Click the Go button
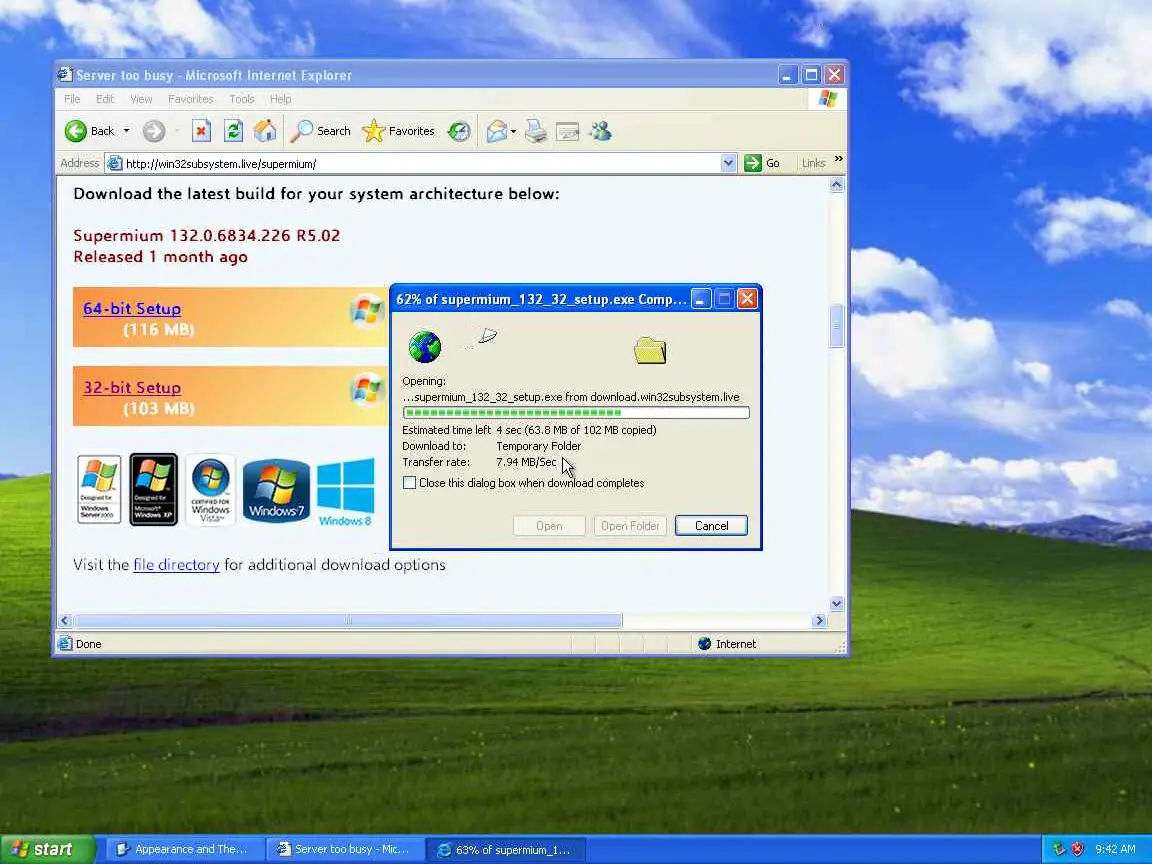 762,163
